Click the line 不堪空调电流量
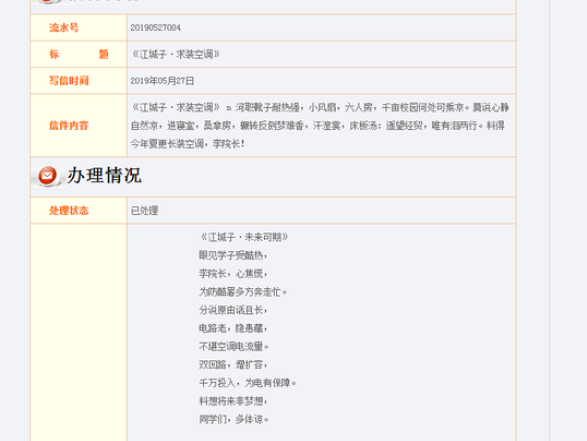The width and height of the screenshot is (587, 441). [x=234, y=346]
